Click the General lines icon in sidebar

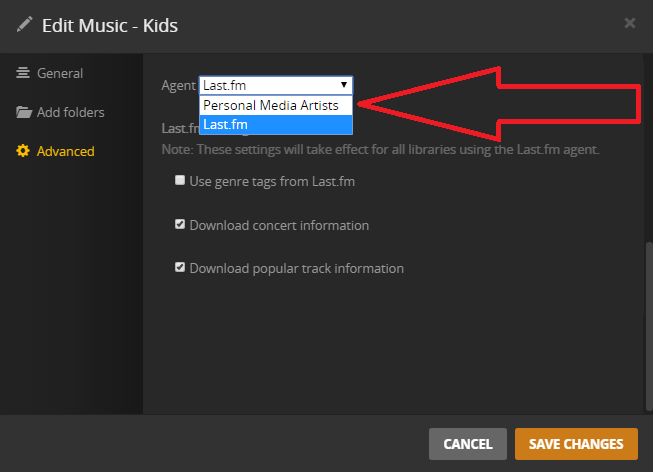(x=23, y=73)
